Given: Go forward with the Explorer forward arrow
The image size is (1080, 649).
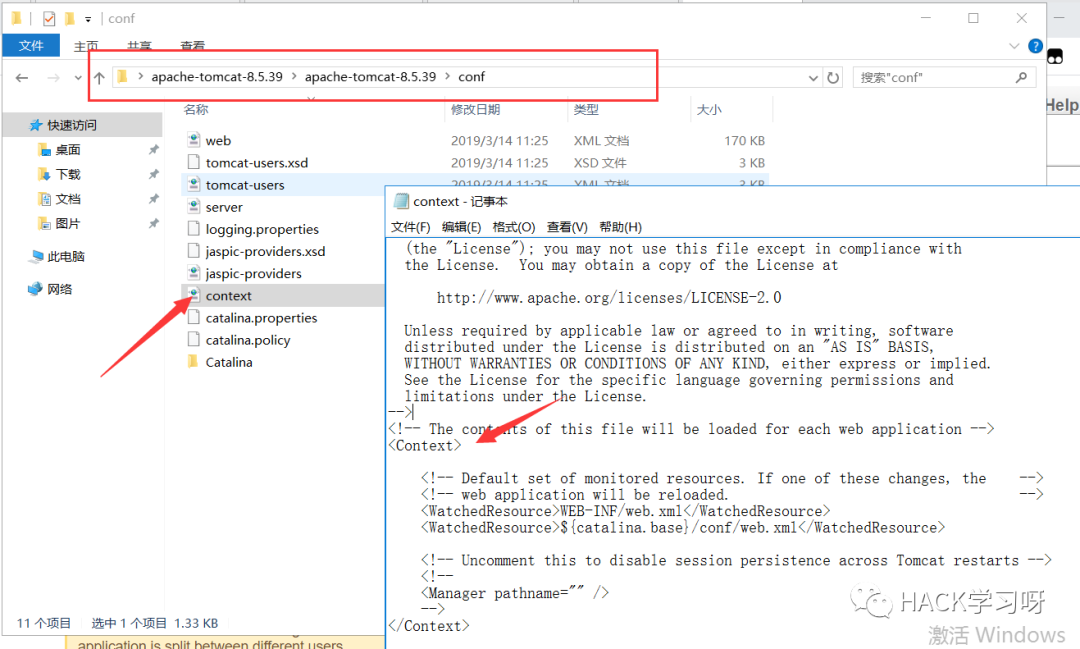Looking at the screenshot, I should coord(53,78).
